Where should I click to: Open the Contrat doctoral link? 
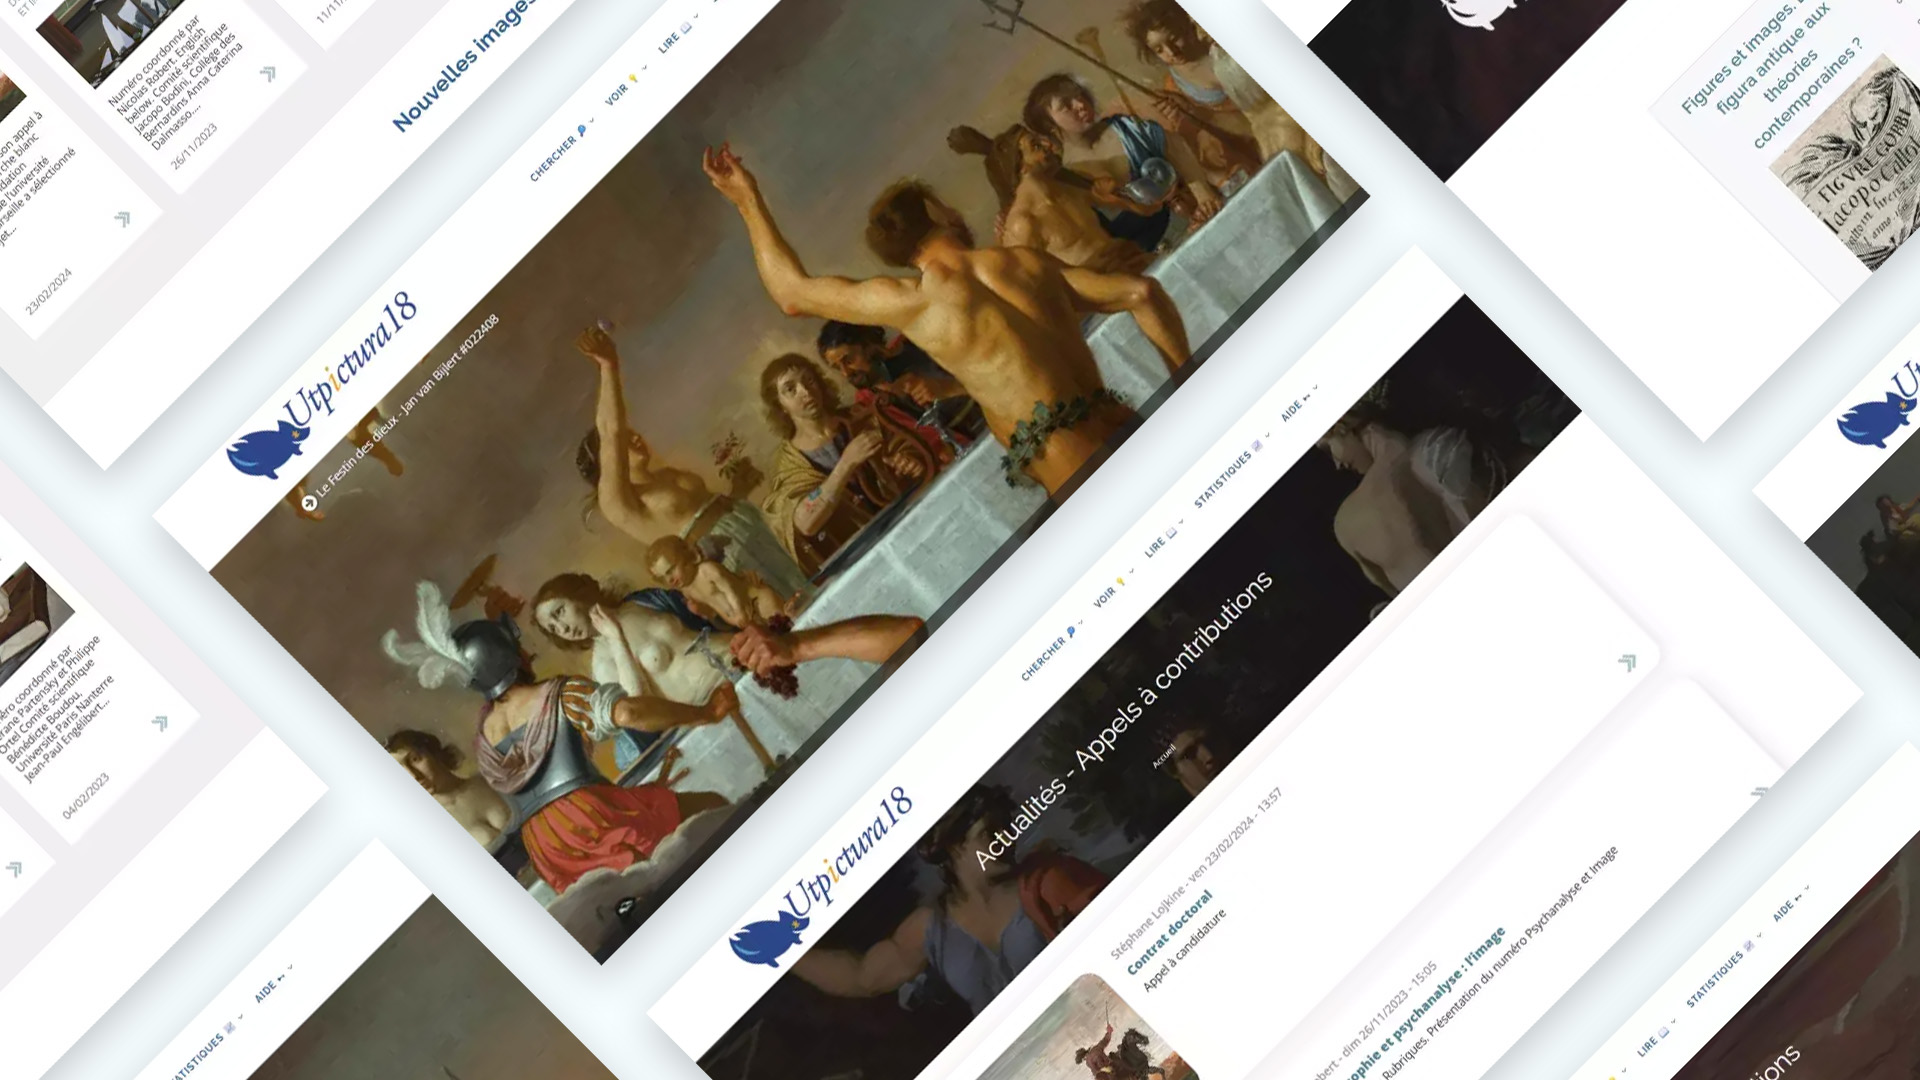(1169, 933)
